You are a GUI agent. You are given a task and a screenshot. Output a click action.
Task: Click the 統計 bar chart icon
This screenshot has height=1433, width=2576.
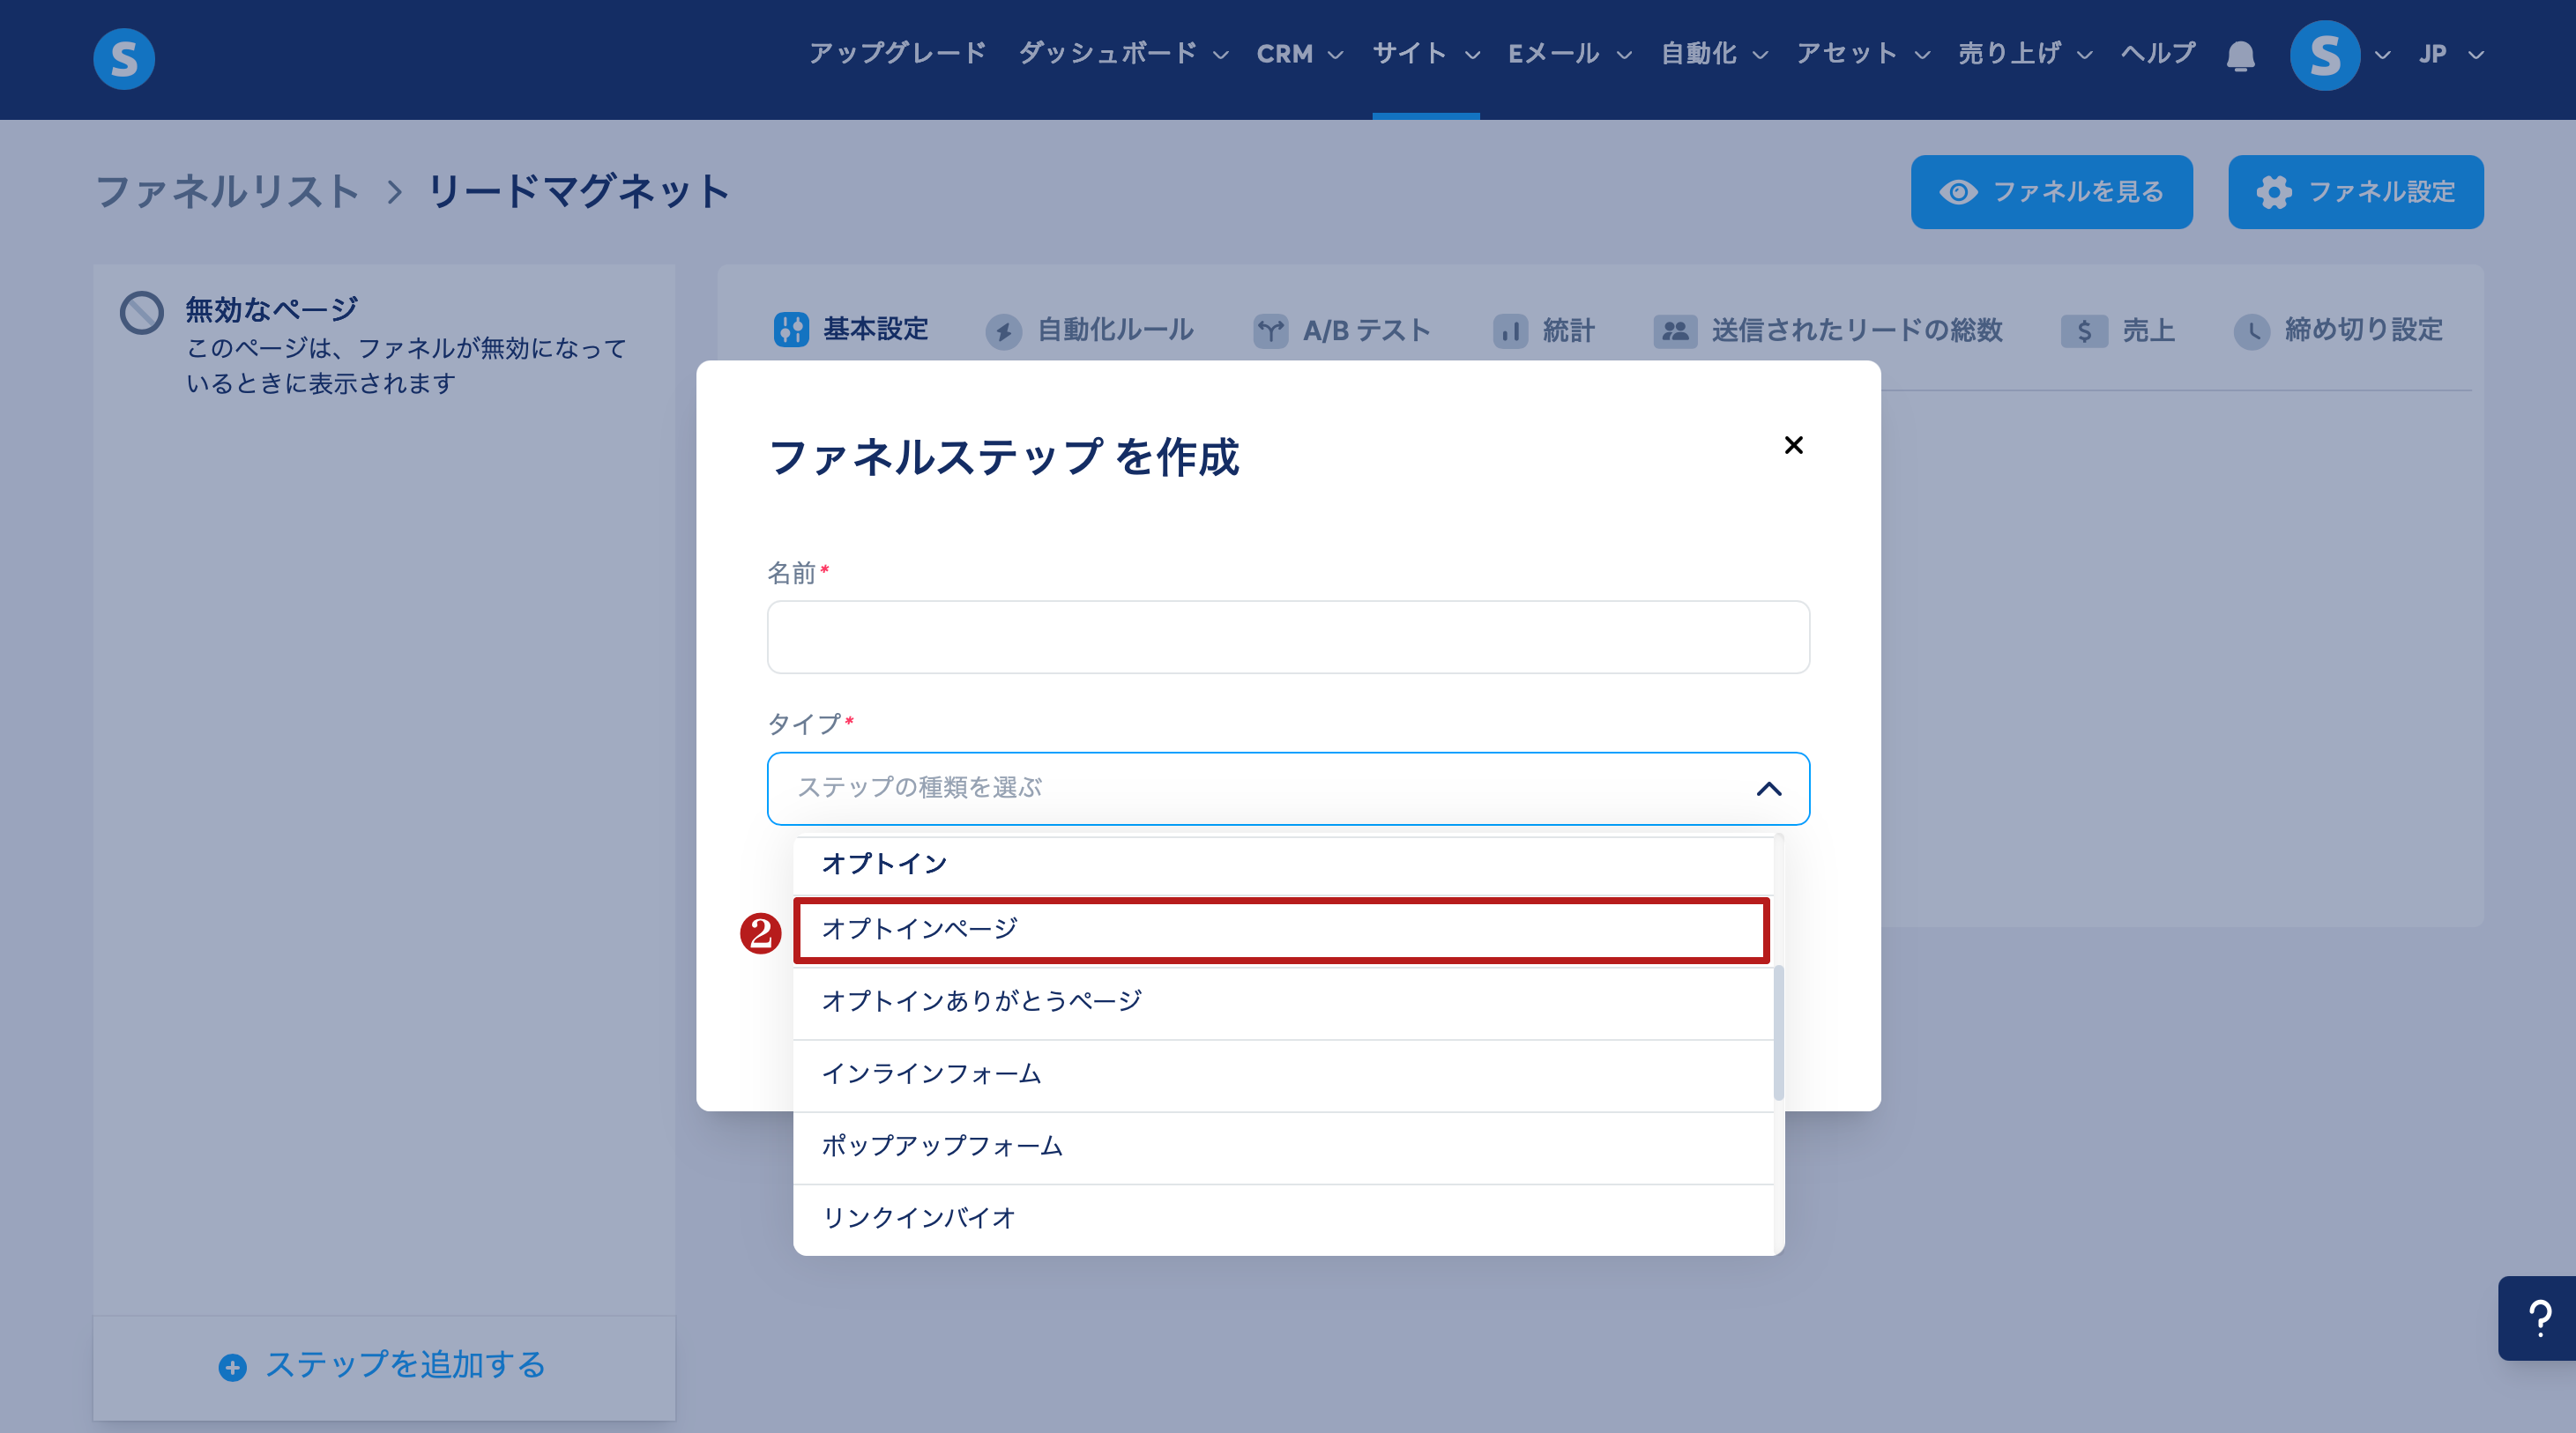1511,331
